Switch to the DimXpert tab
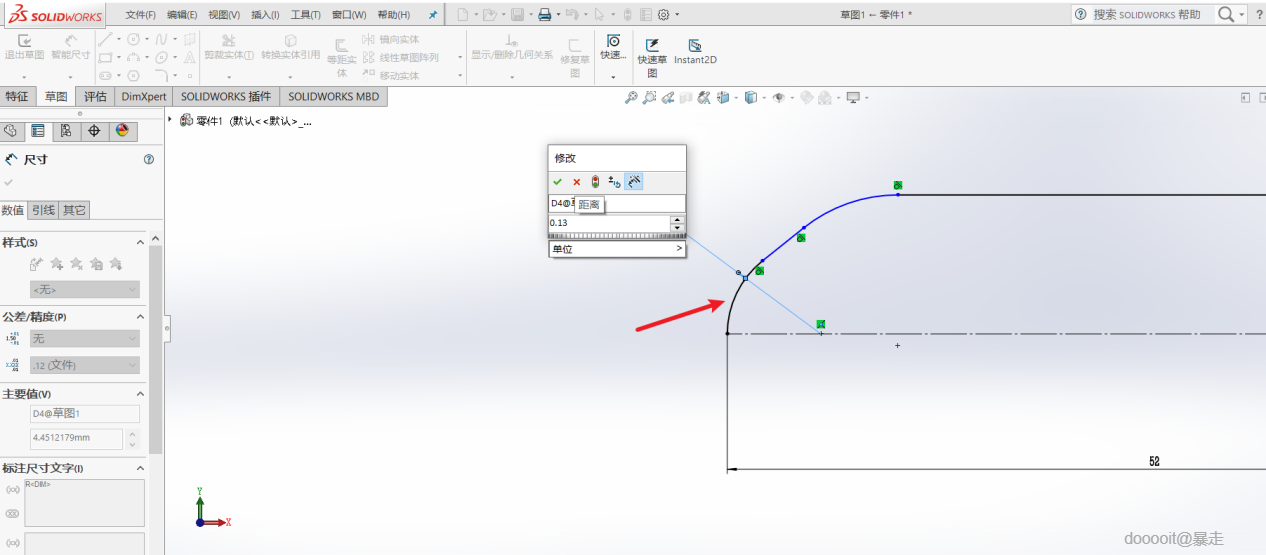Screen dimensions: 1266x555 point(143,96)
